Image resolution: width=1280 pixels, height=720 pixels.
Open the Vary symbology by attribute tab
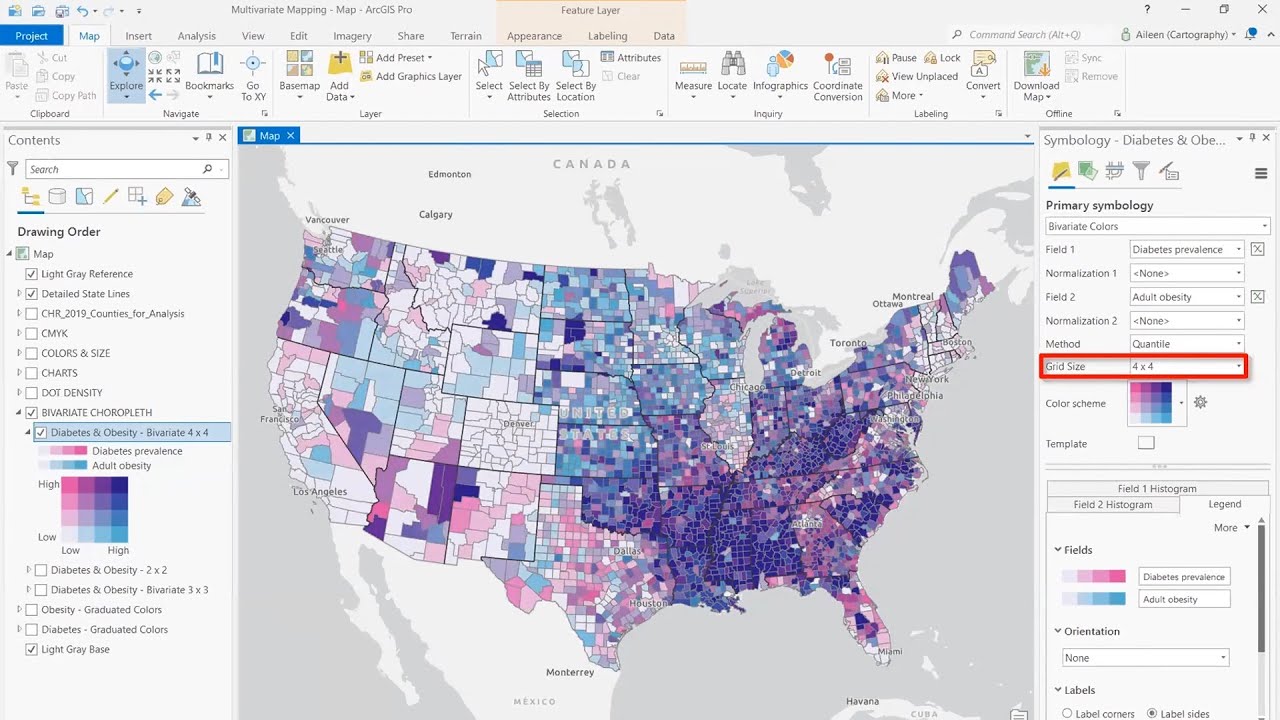tap(1088, 172)
